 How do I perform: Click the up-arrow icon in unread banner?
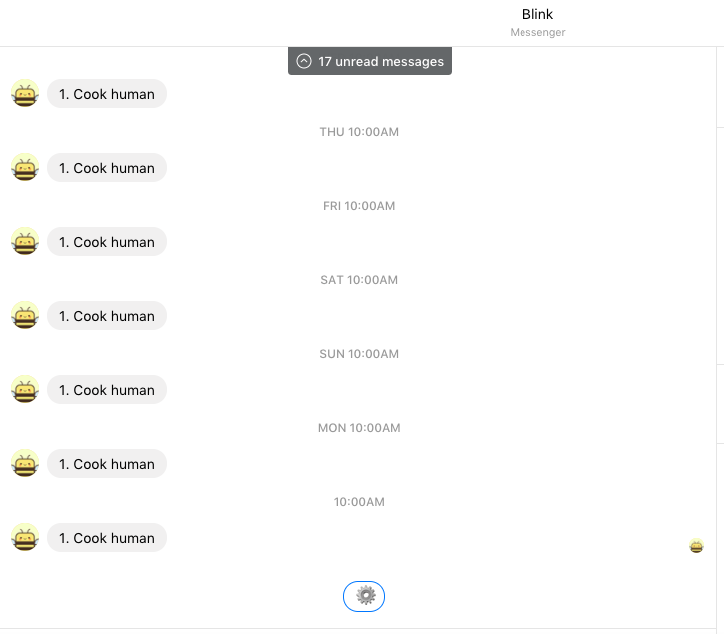click(304, 61)
